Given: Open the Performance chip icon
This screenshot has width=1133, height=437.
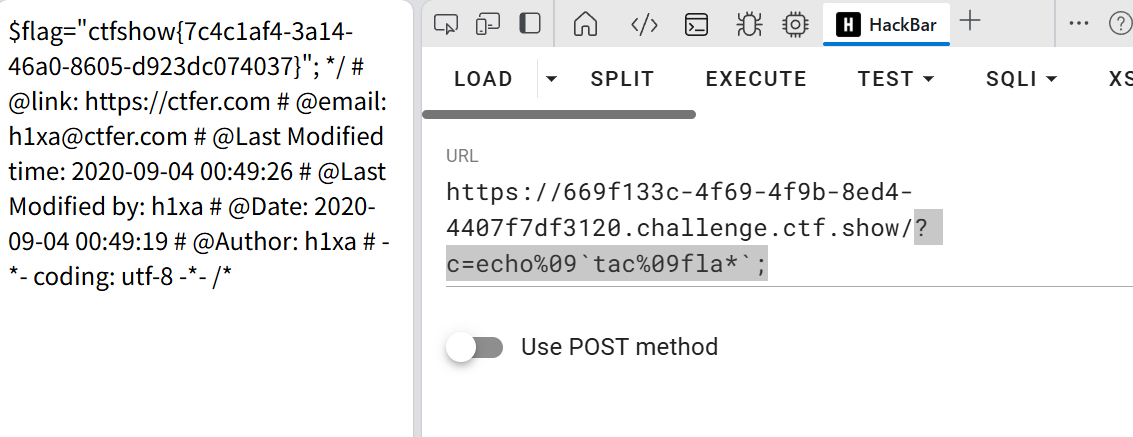Looking at the screenshot, I should [795, 24].
